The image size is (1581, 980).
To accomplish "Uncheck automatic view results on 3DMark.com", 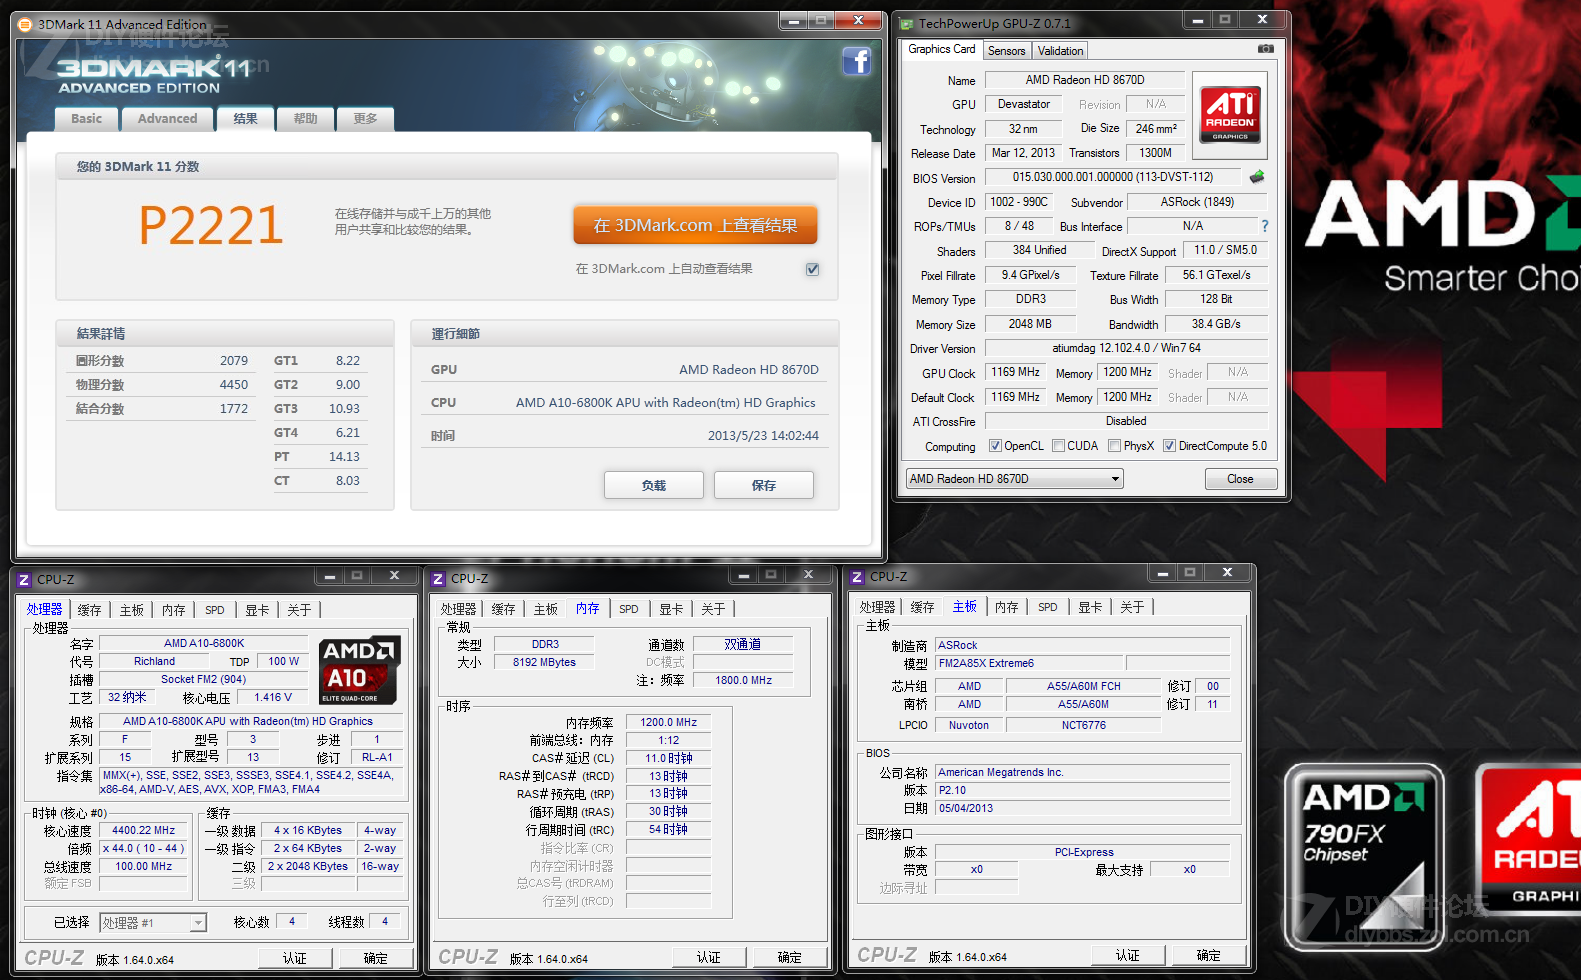I will 812,269.
